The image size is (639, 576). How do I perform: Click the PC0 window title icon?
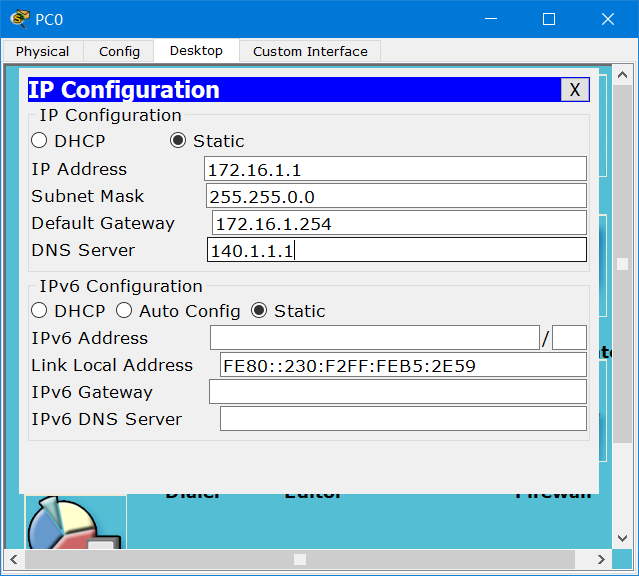click(x=20, y=19)
